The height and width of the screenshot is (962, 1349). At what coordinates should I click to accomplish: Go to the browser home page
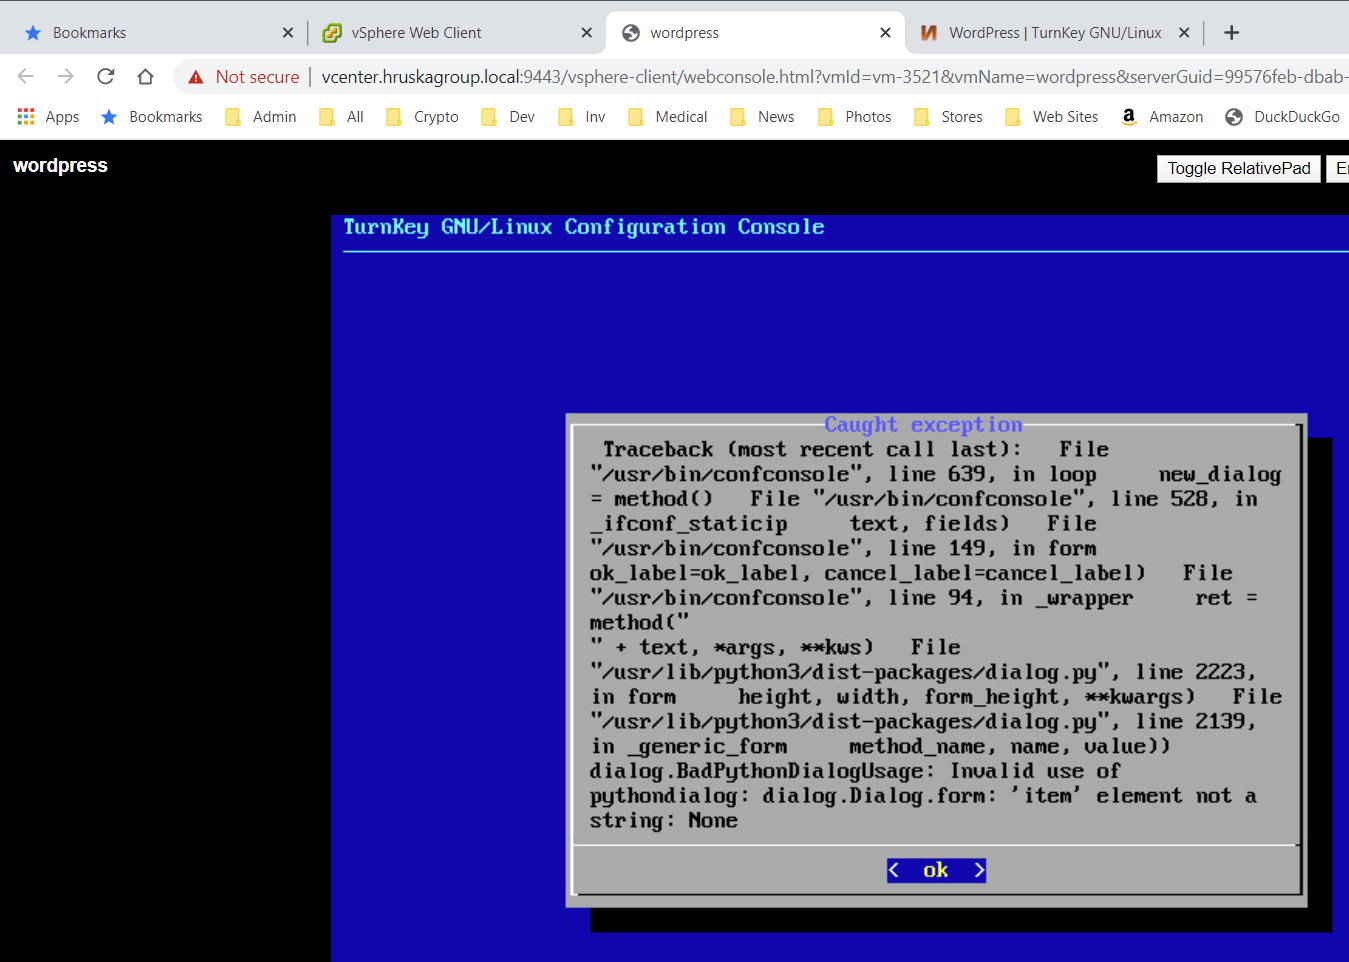(x=145, y=76)
